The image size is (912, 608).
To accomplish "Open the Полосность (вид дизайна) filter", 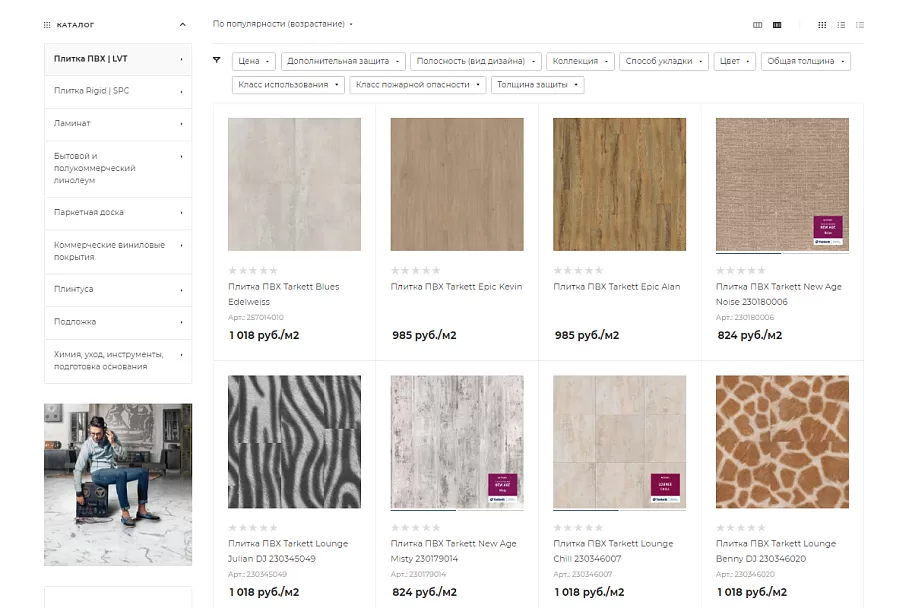I will tap(476, 61).
